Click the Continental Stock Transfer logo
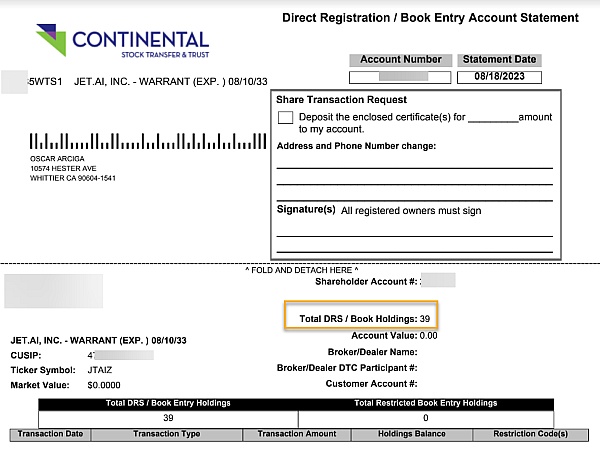600x449 pixels. click(122, 41)
